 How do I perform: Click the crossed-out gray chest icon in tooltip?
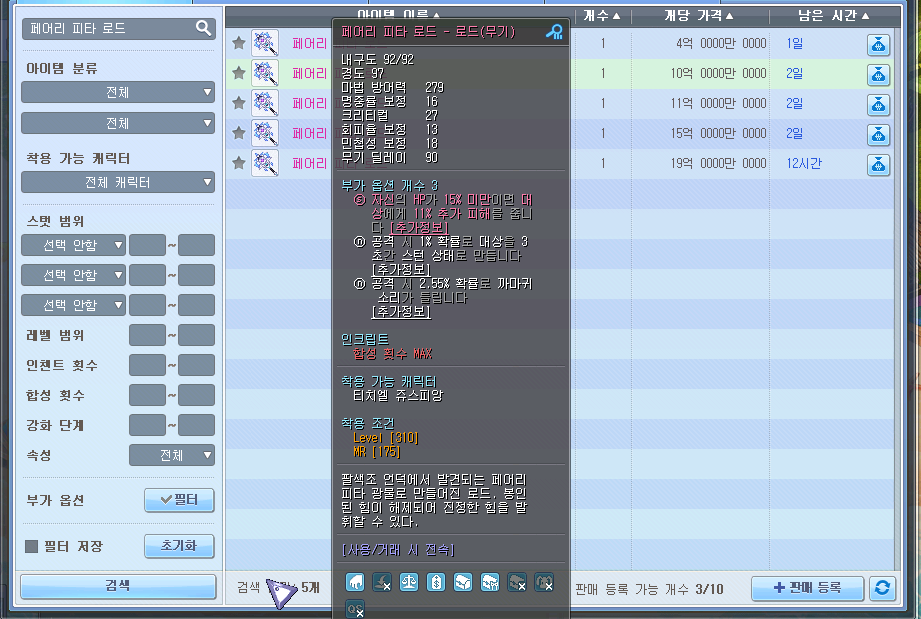pyautogui.click(x=517, y=582)
